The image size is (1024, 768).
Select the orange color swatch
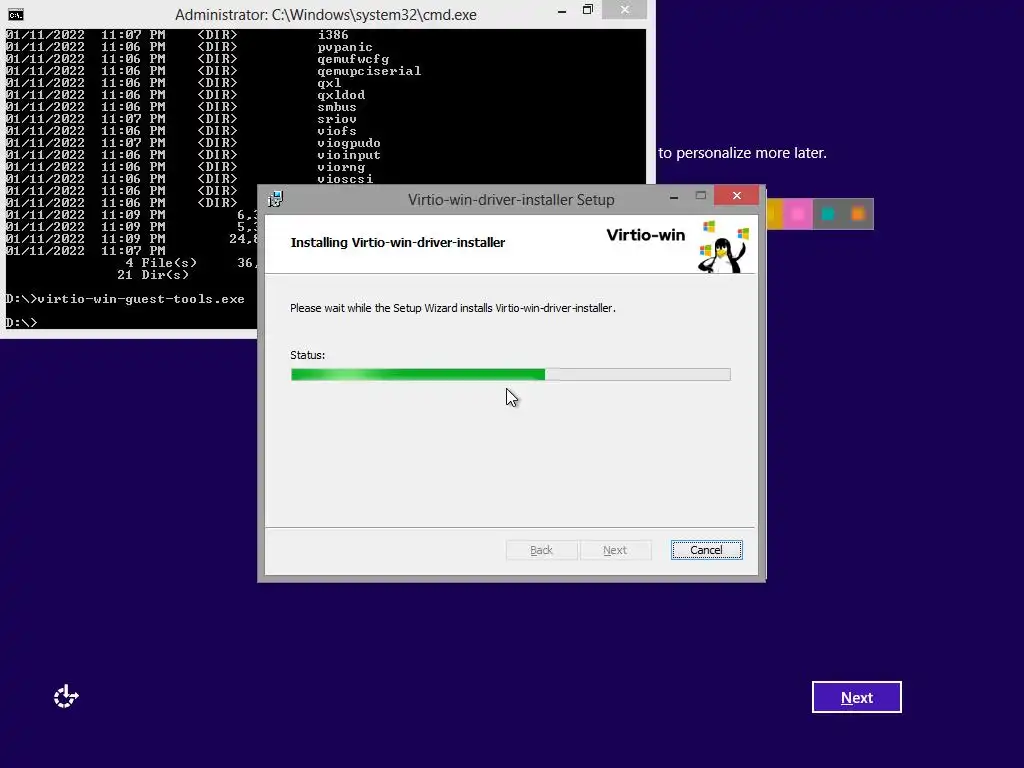pyautogui.click(x=858, y=214)
